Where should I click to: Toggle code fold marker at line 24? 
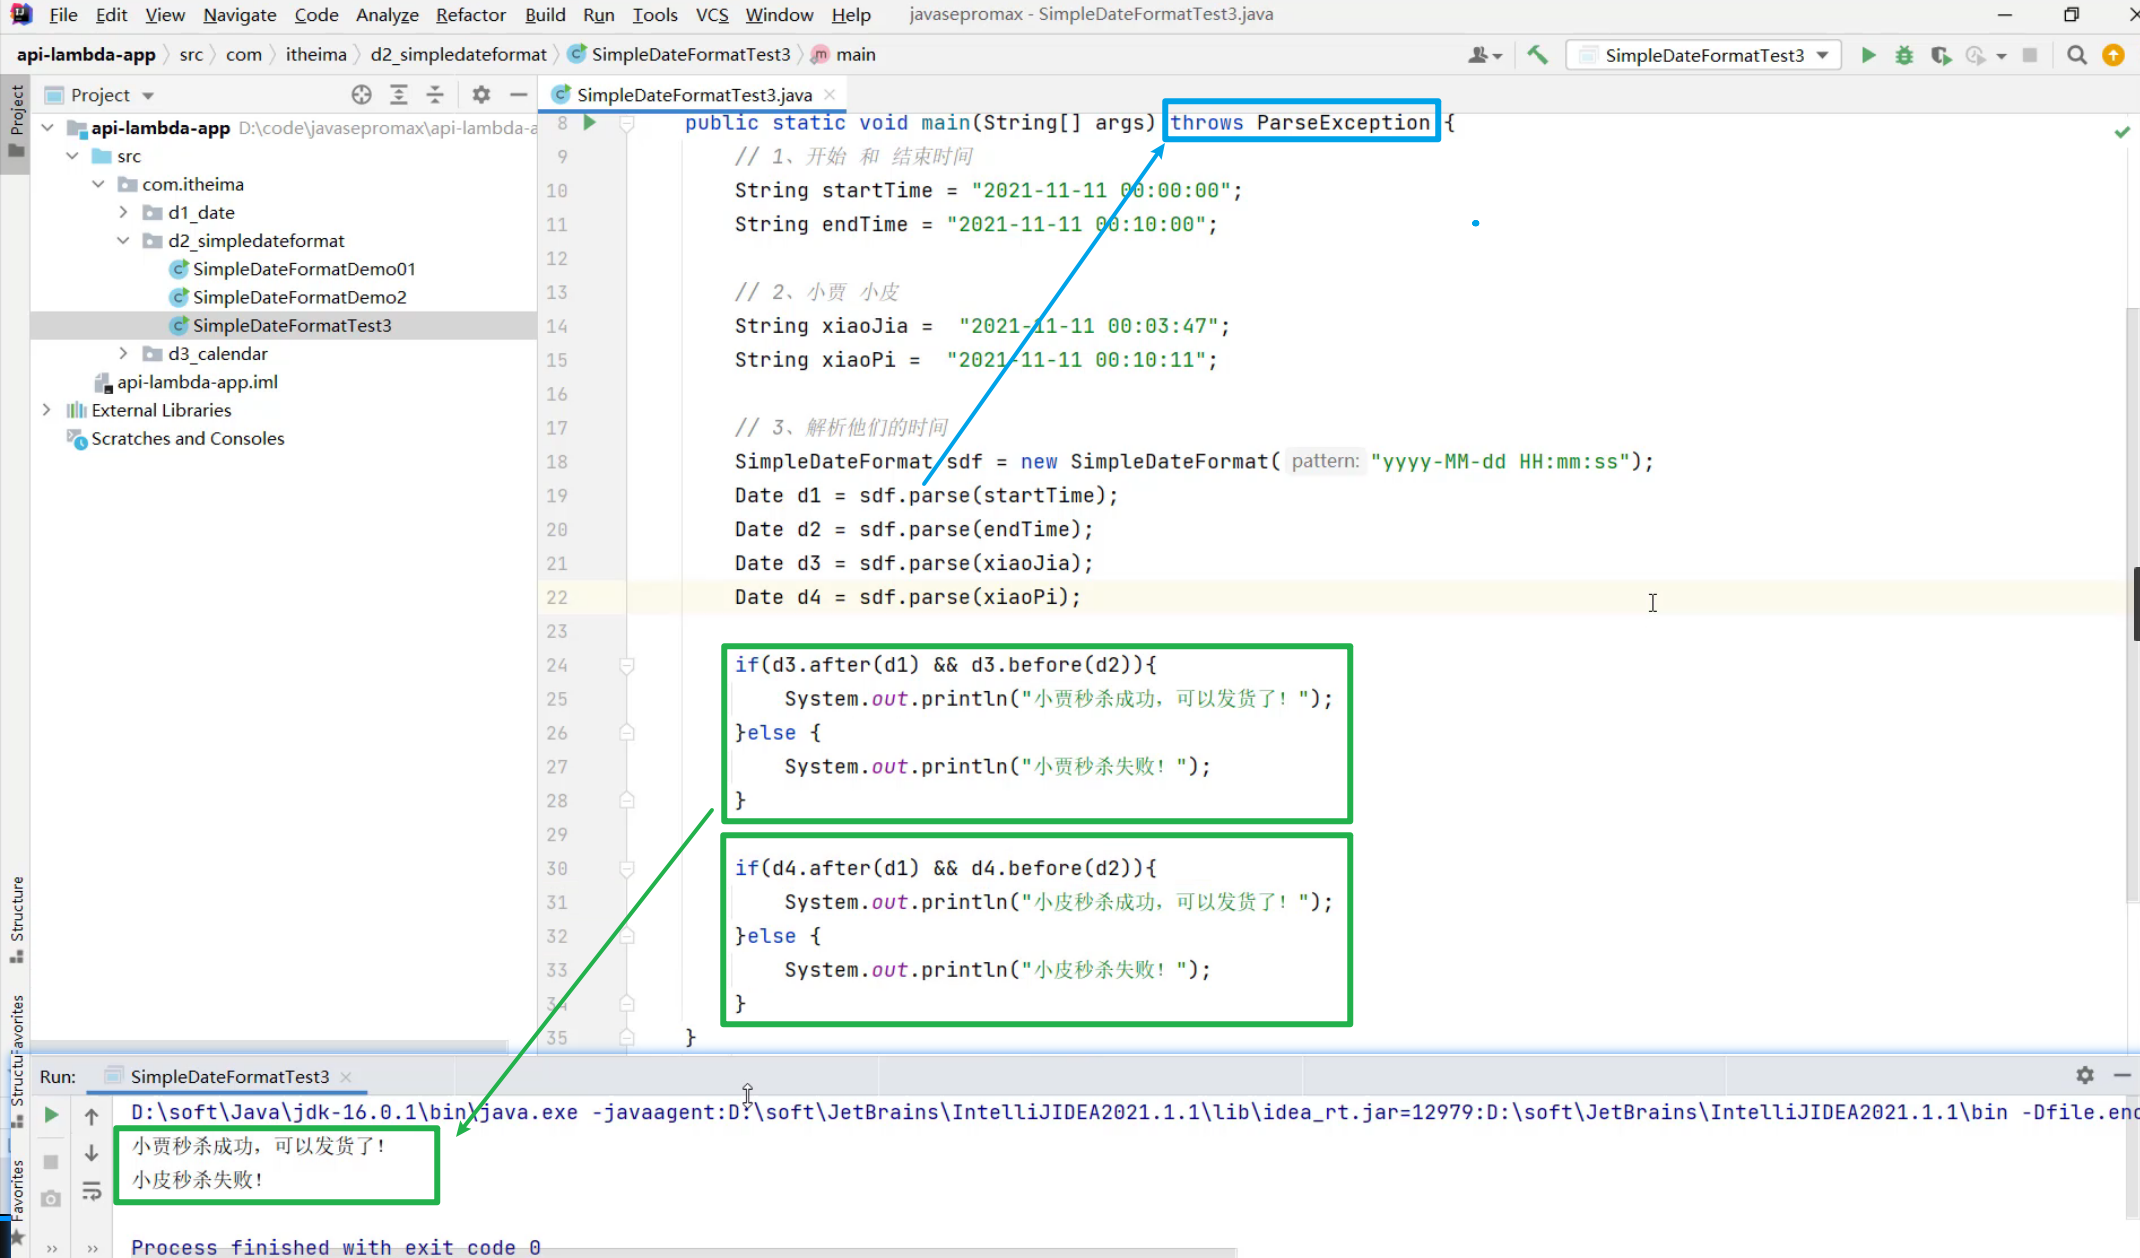click(627, 665)
